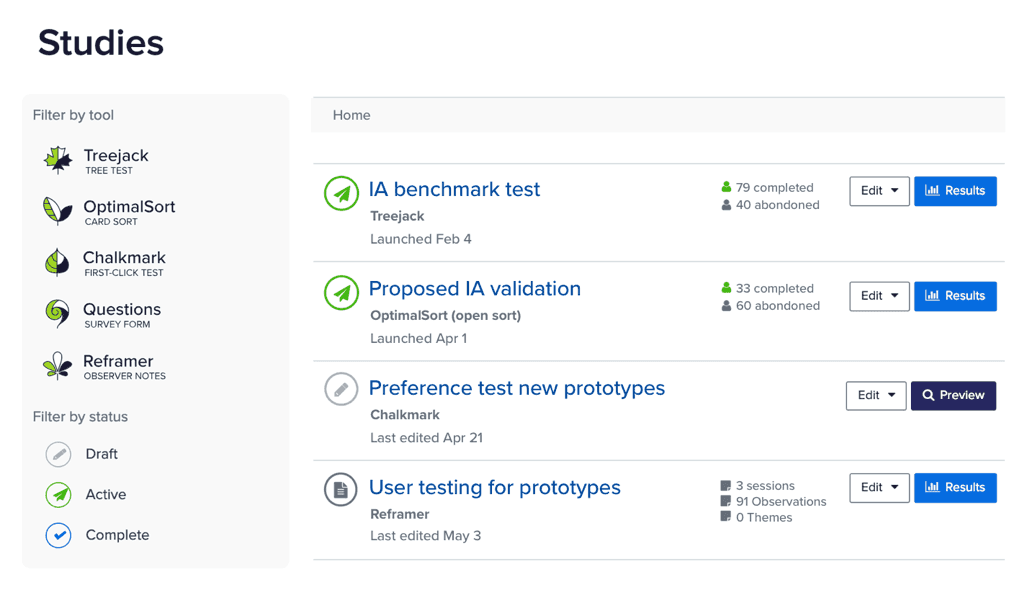Click the 'Filter by status' heading

tap(80, 417)
